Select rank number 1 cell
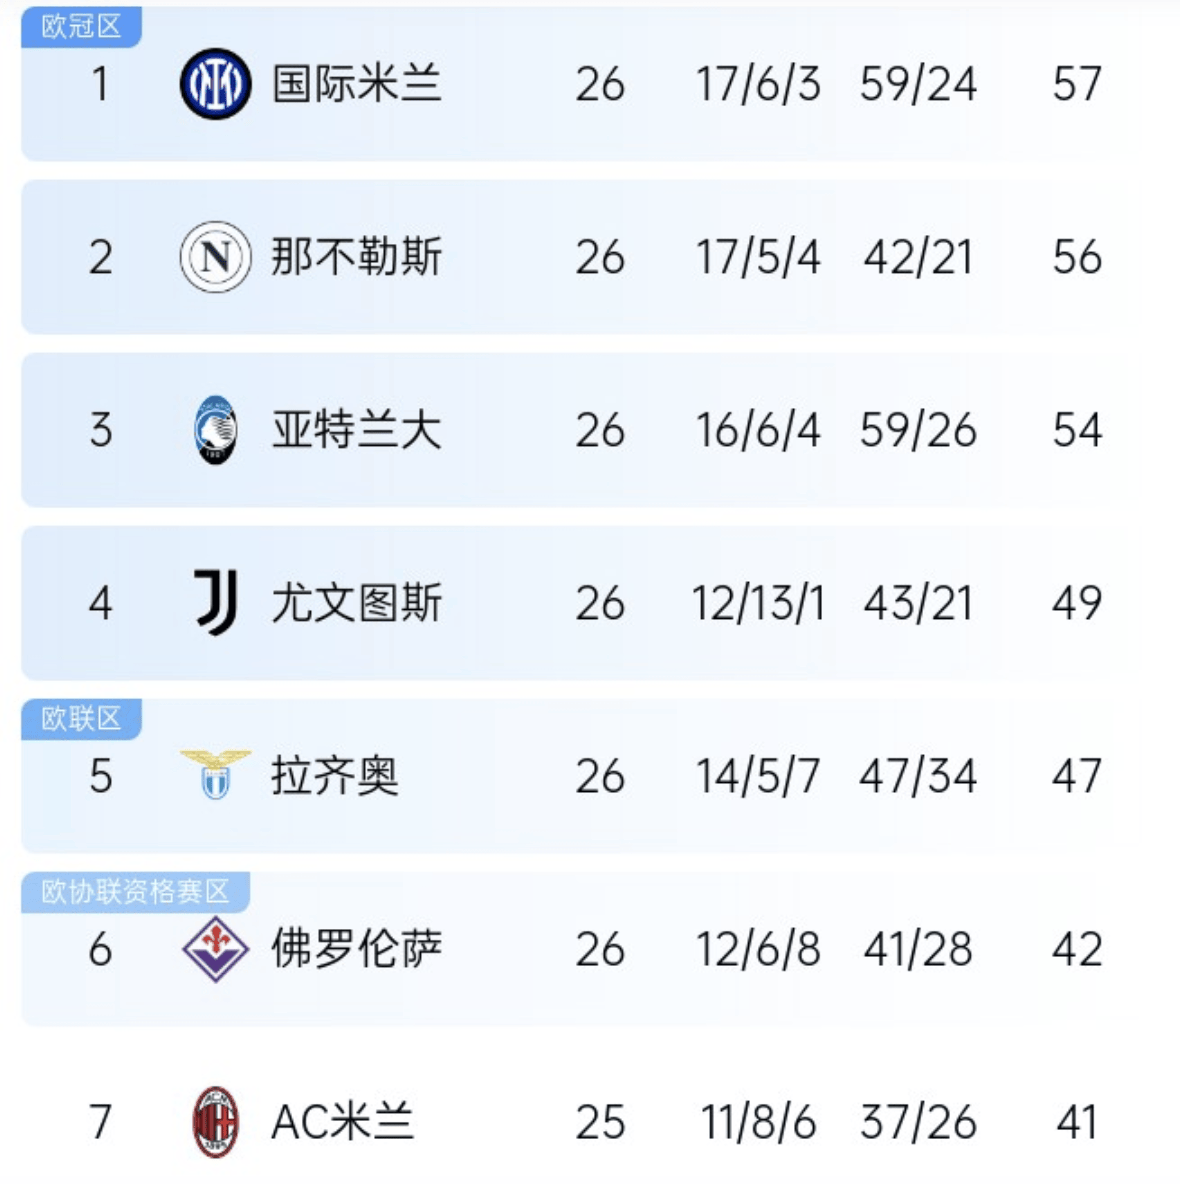This screenshot has width=1180, height=1184. point(100,84)
